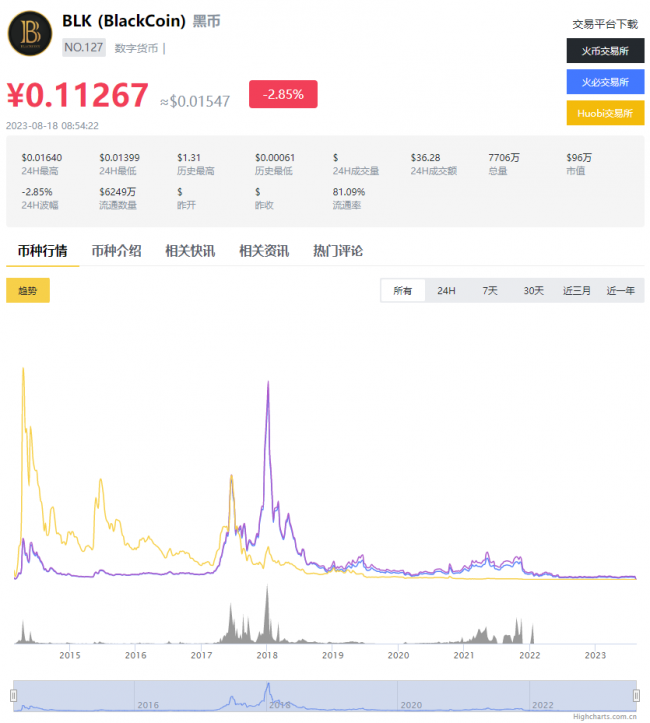Click the 趋势 trend button
Viewport: 650px width, 723px height.
point(28,290)
